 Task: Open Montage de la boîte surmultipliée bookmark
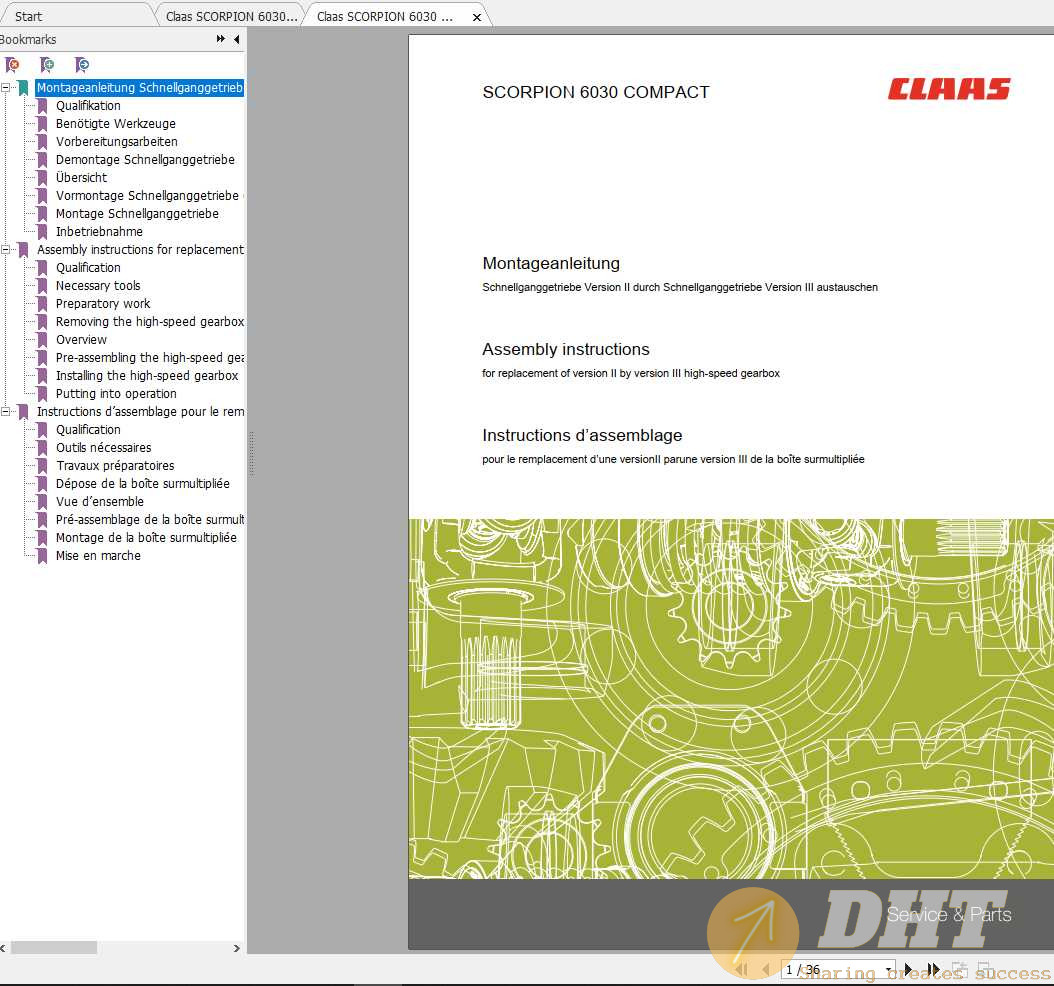click(146, 538)
